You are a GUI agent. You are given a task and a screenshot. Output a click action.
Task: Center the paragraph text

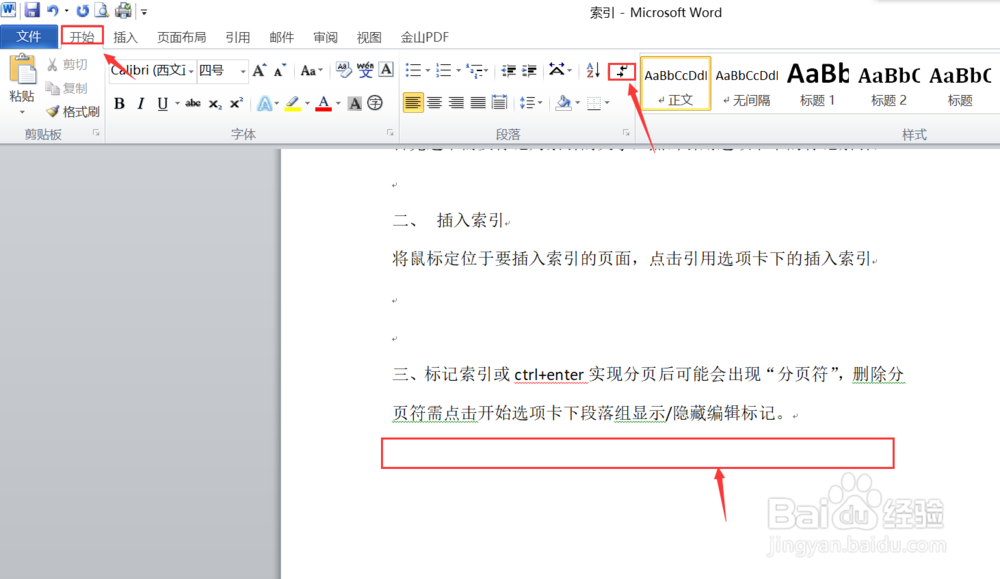tap(434, 102)
